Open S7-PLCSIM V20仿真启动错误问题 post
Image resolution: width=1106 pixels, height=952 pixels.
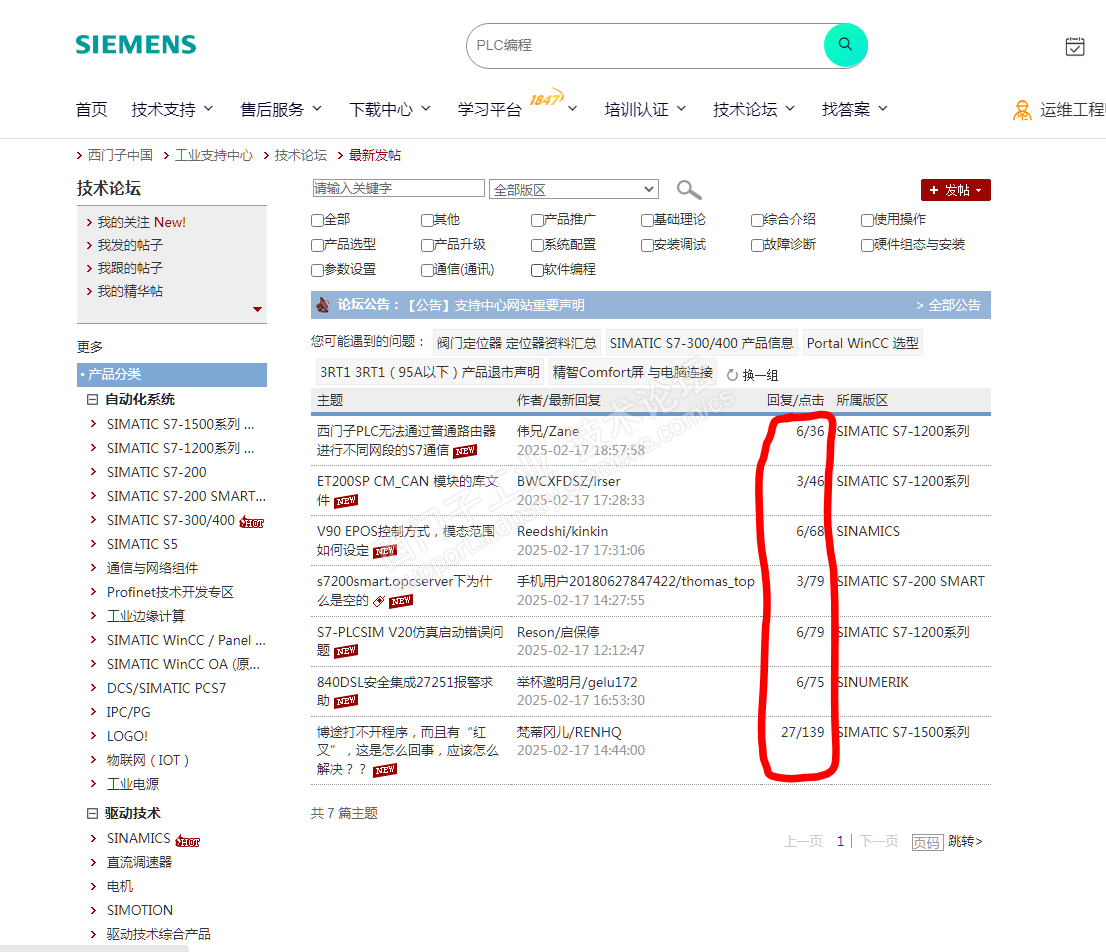click(x=410, y=641)
